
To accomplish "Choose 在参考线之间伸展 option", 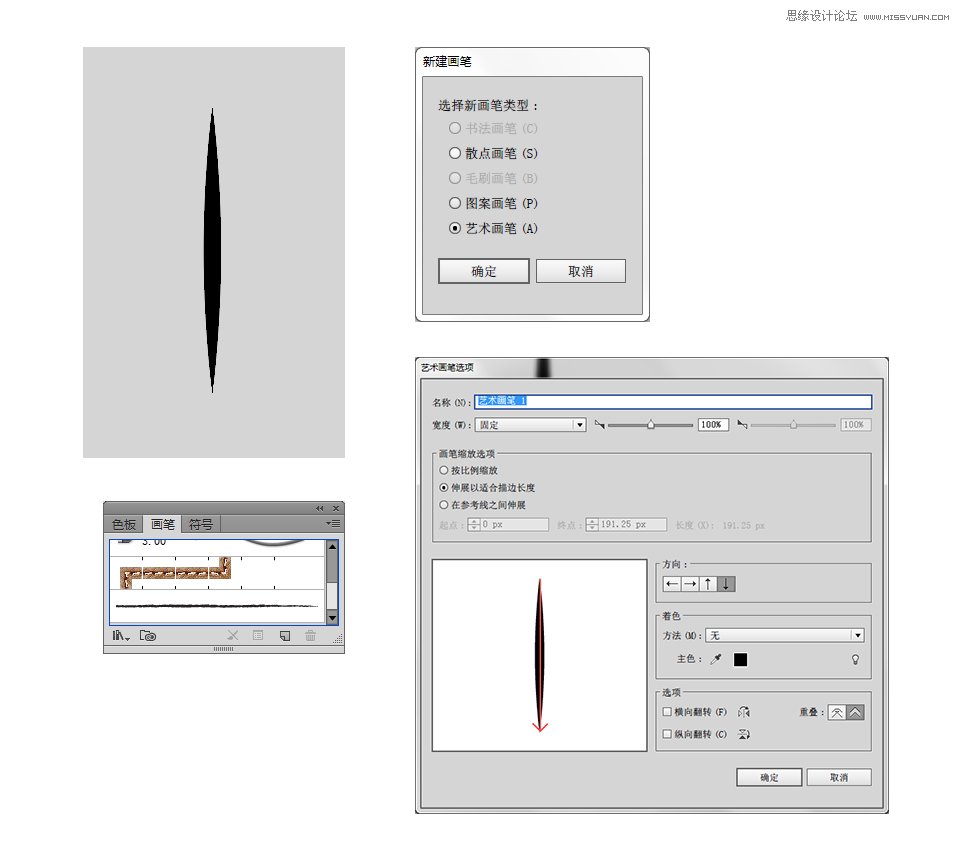I will pos(444,505).
